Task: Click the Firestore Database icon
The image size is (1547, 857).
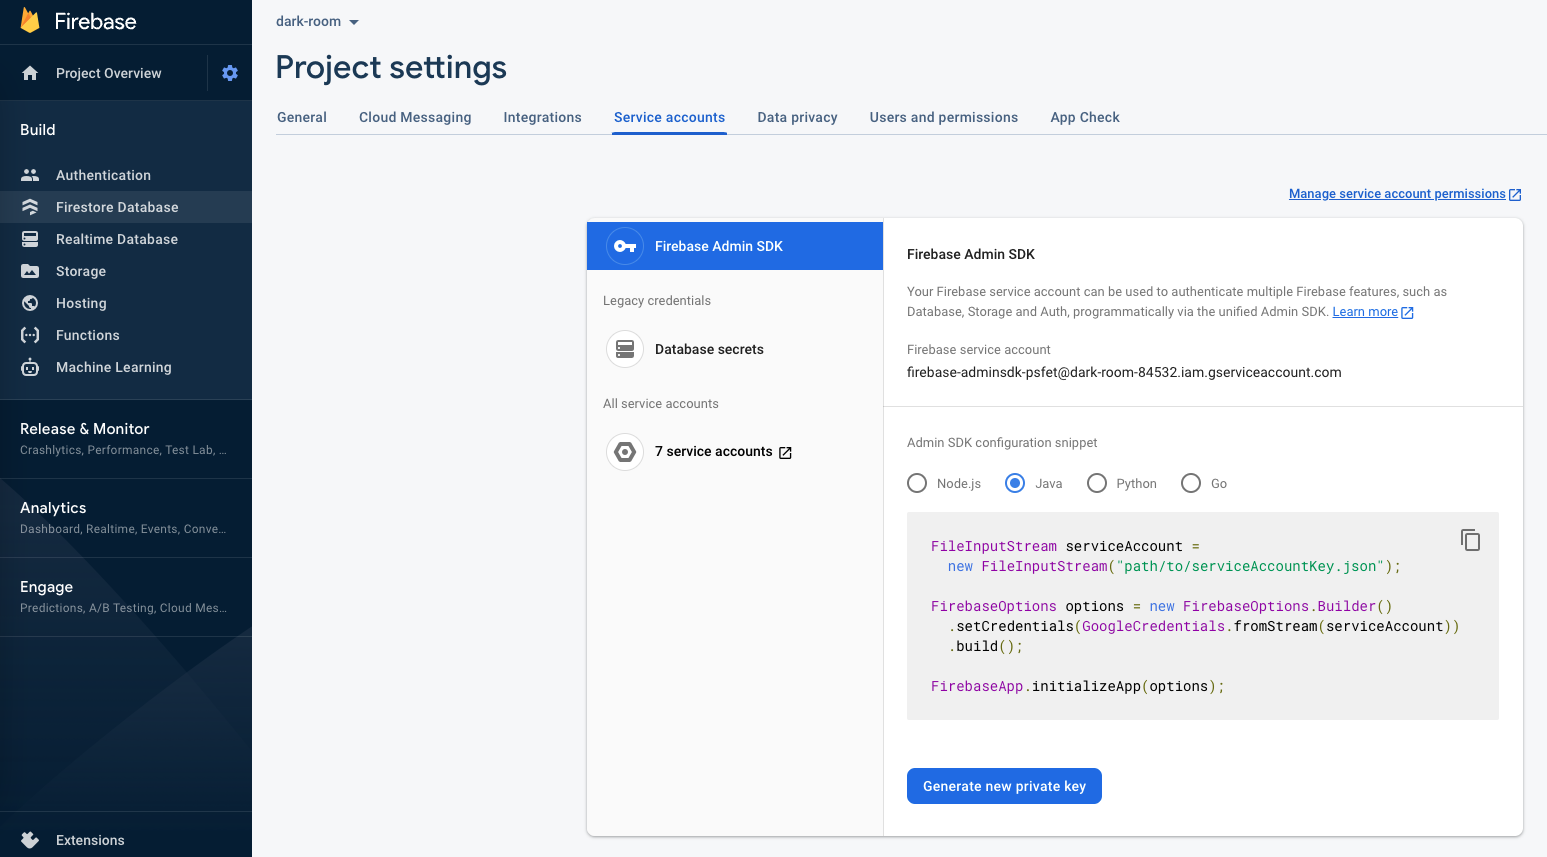Action: 30,207
